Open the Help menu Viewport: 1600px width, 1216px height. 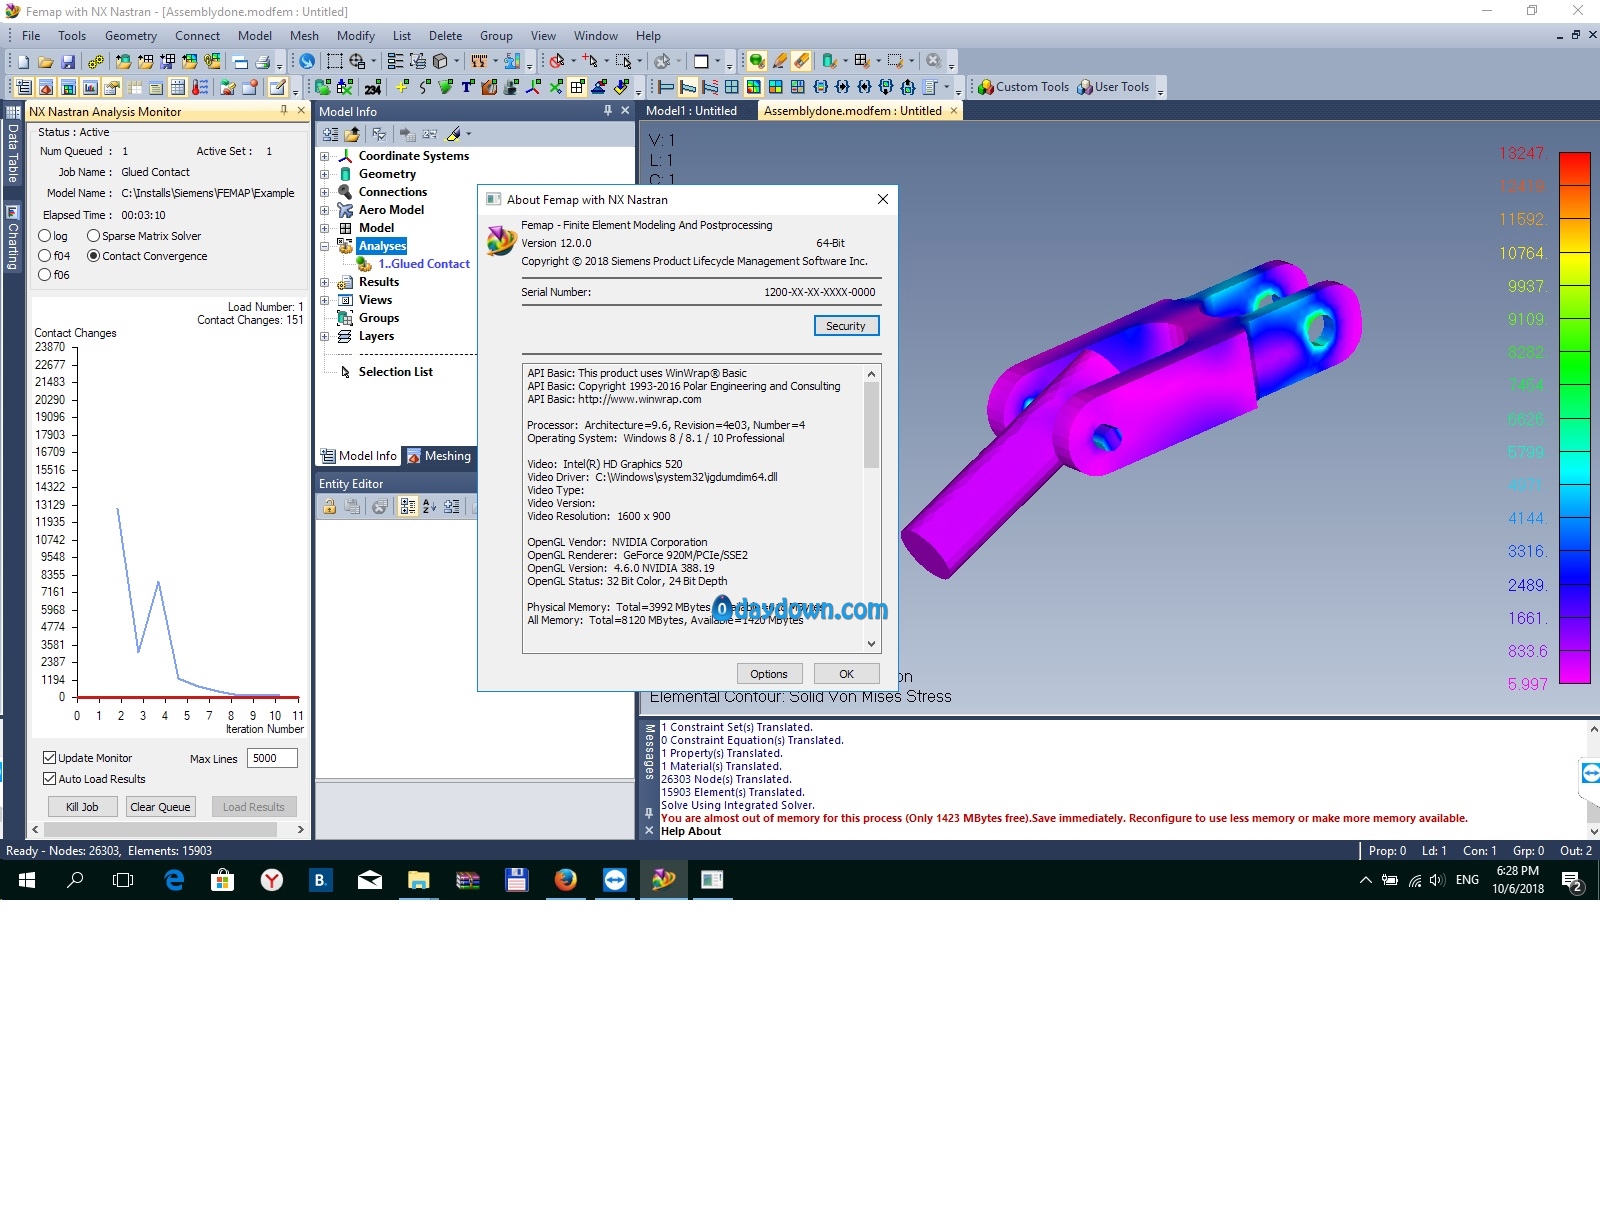(648, 36)
